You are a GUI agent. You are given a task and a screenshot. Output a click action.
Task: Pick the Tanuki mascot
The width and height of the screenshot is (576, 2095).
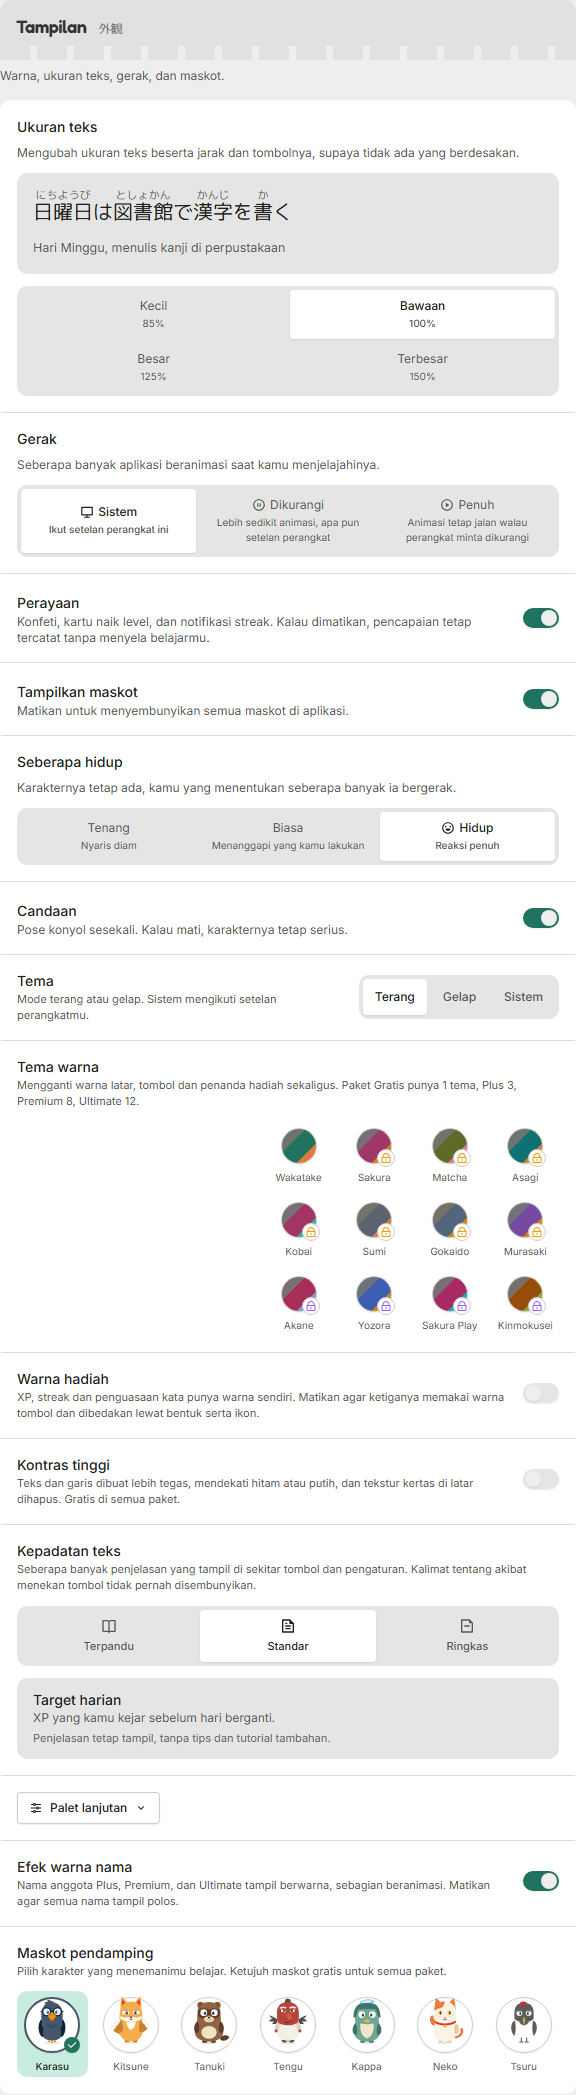pos(209,2034)
